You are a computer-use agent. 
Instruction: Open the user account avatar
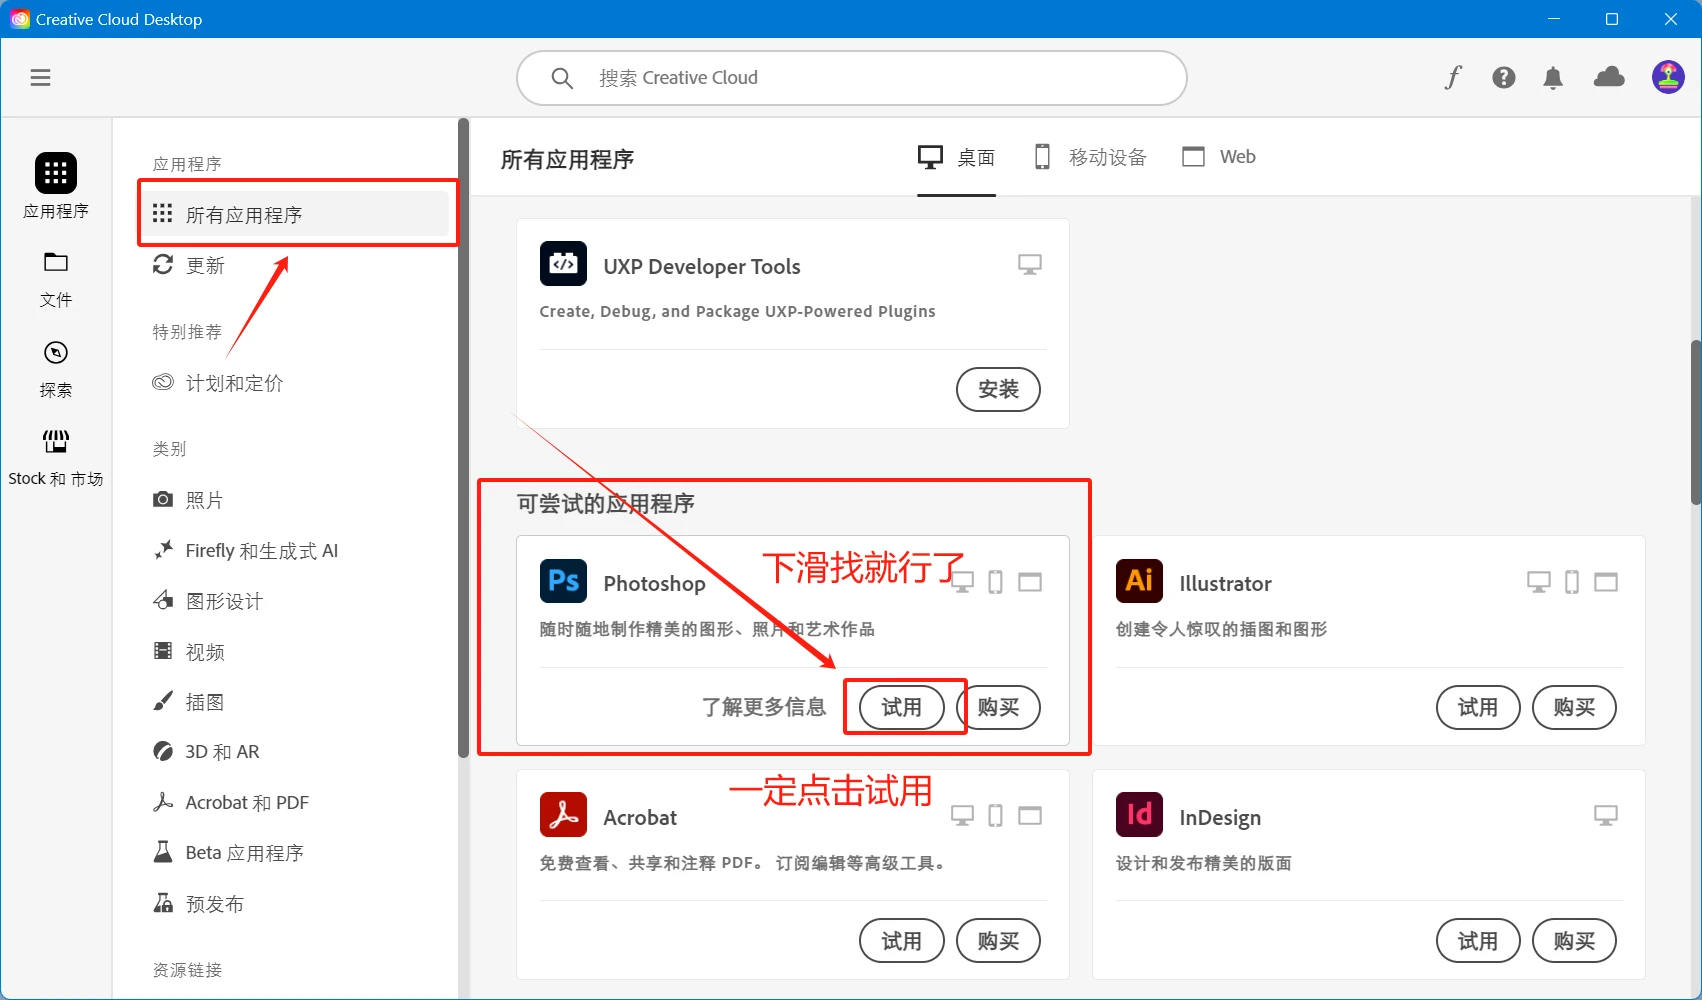(1668, 77)
